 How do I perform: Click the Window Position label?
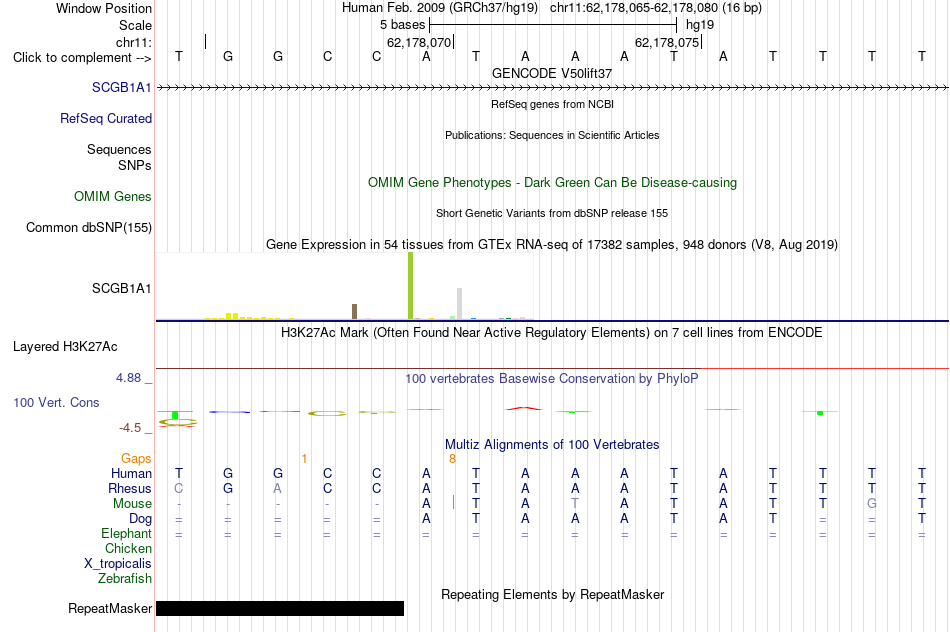pyautogui.click(x=104, y=8)
